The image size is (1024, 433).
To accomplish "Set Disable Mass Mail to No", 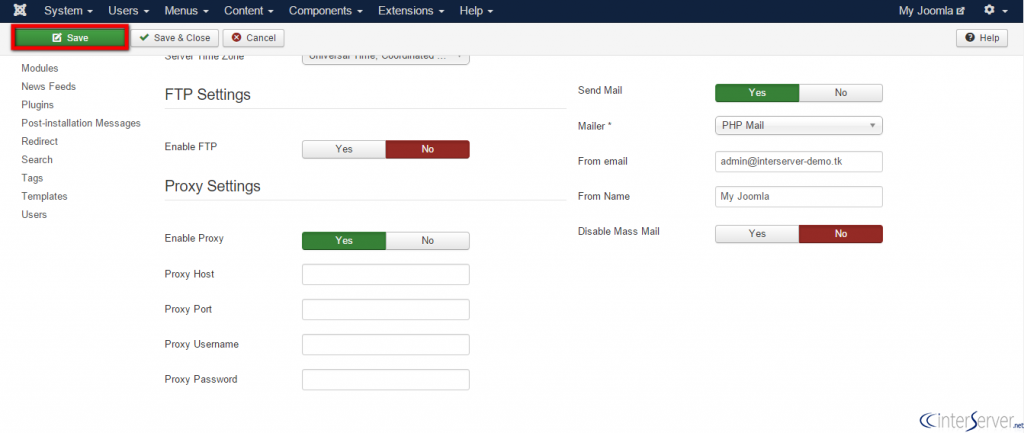I will [841, 234].
